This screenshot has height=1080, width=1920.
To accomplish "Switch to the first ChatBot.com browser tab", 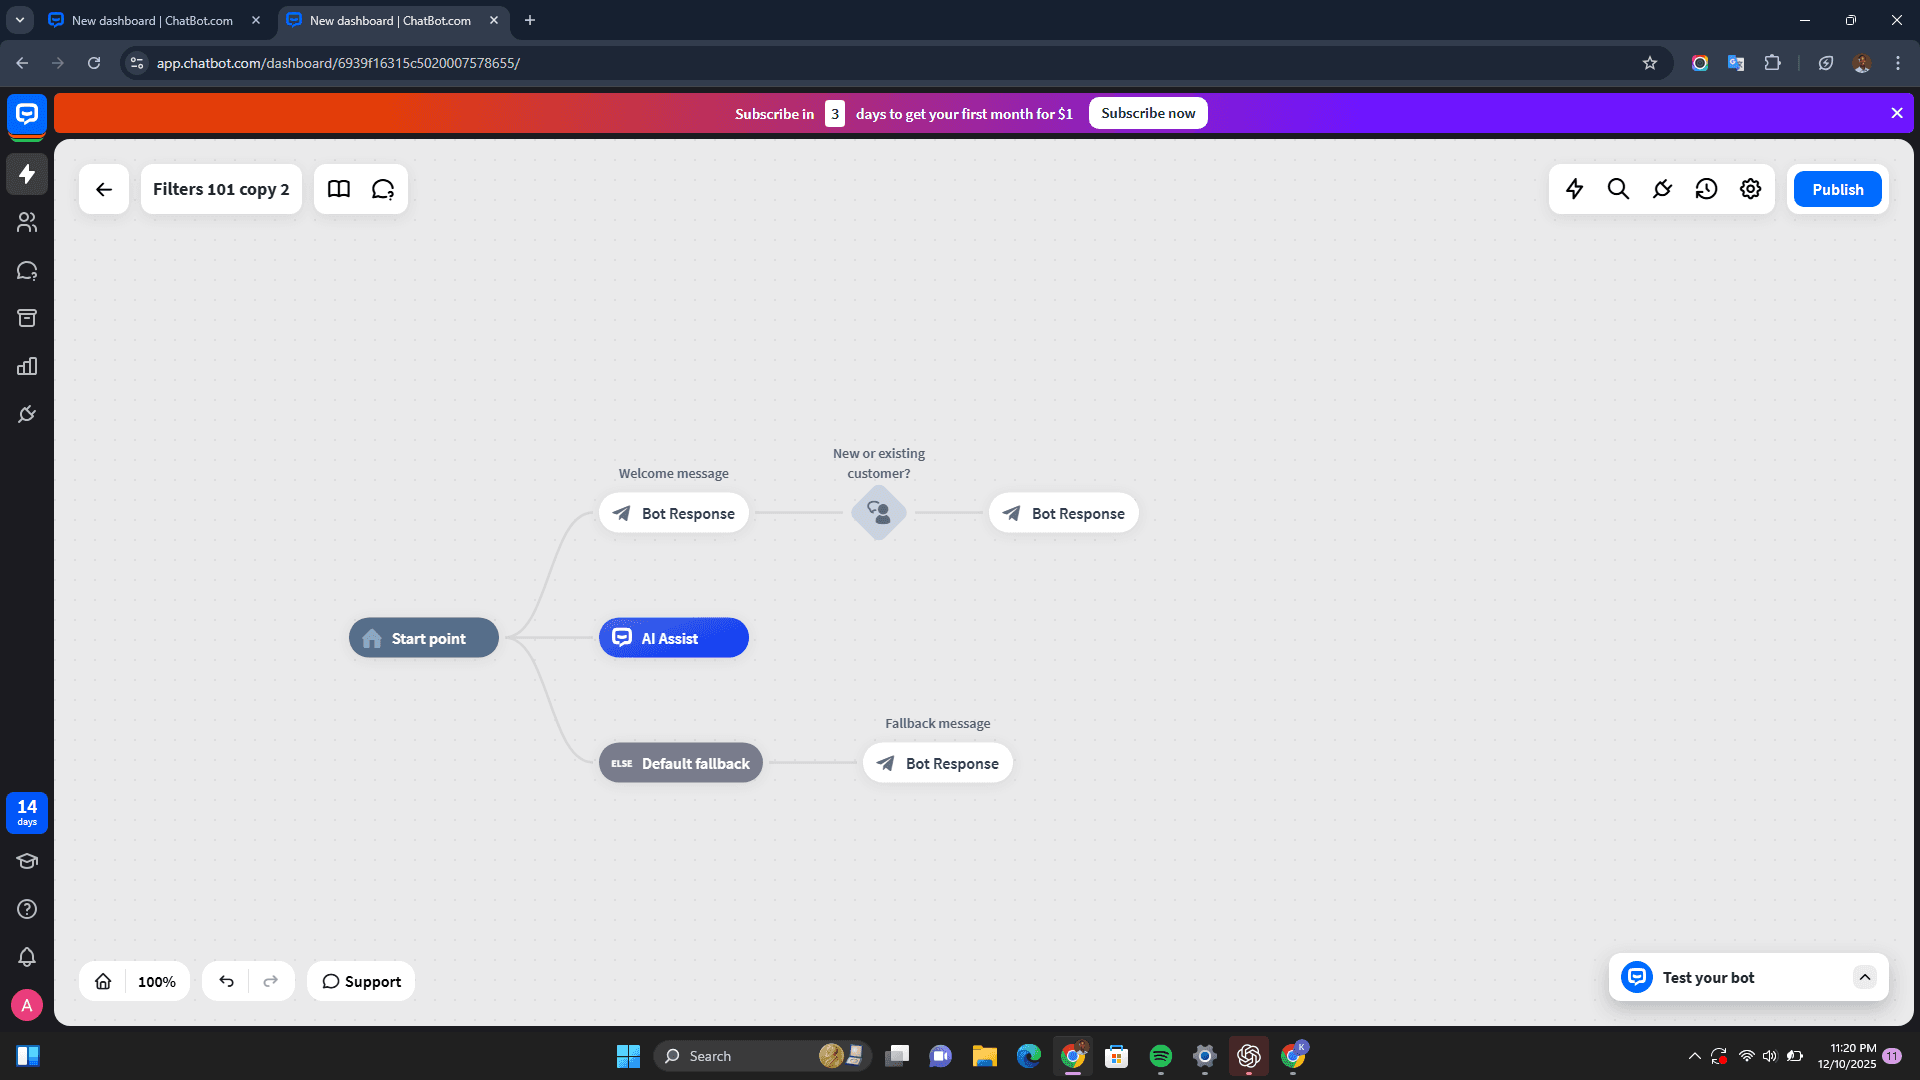I will pos(152,20).
